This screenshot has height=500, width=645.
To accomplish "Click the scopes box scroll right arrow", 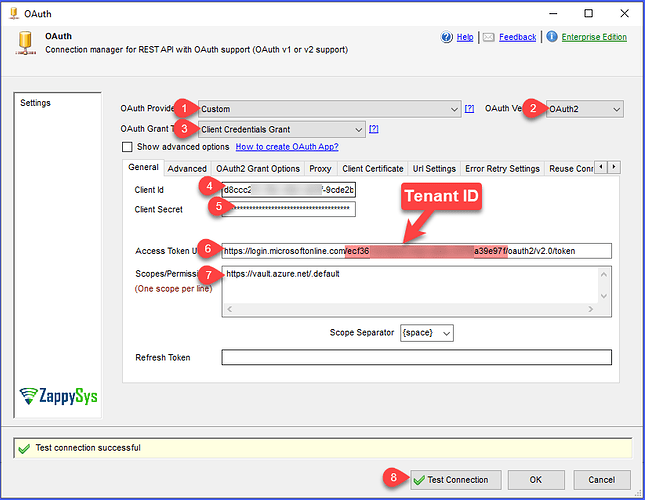I will pos(591,309).
